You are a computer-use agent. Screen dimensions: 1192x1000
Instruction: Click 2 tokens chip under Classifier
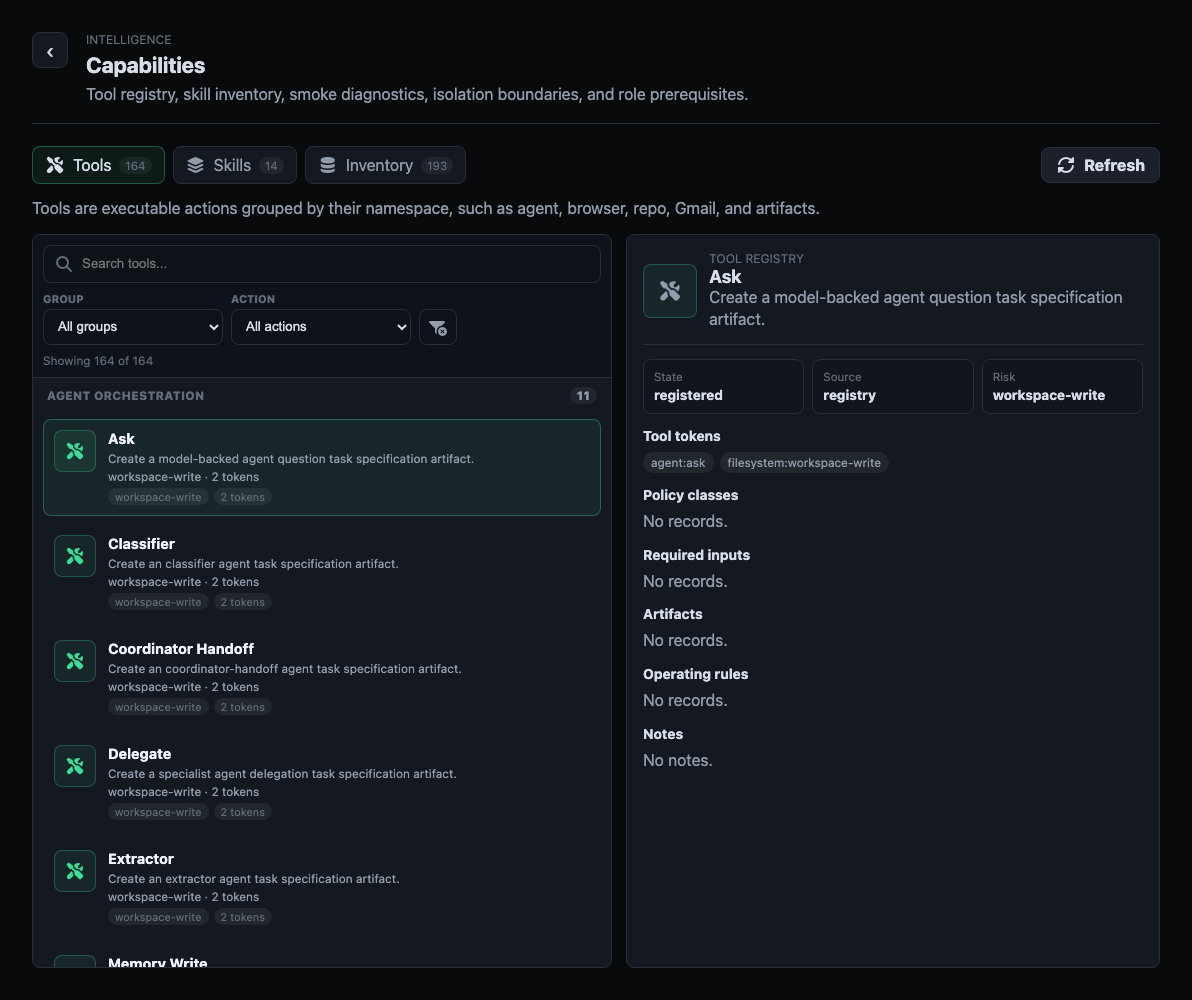[x=243, y=602]
